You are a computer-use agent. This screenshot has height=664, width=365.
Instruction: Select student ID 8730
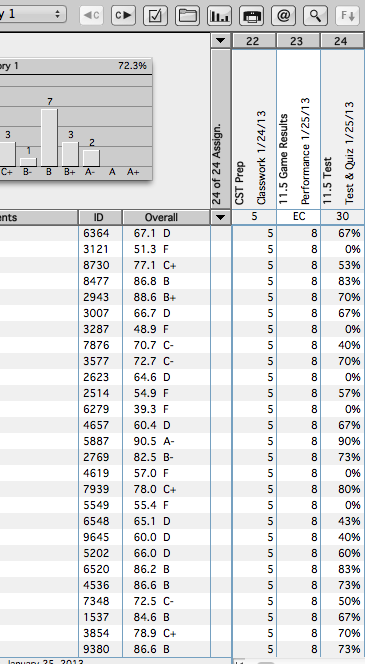(96, 266)
